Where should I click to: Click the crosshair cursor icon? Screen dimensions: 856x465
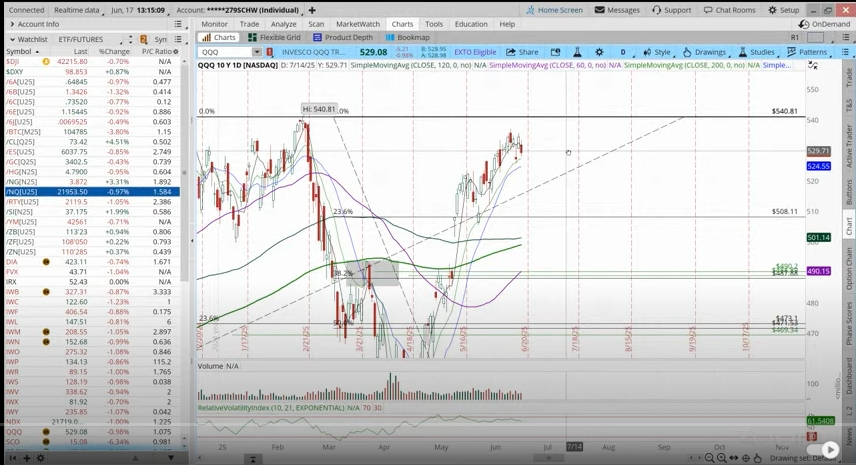(x=746, y=458)
